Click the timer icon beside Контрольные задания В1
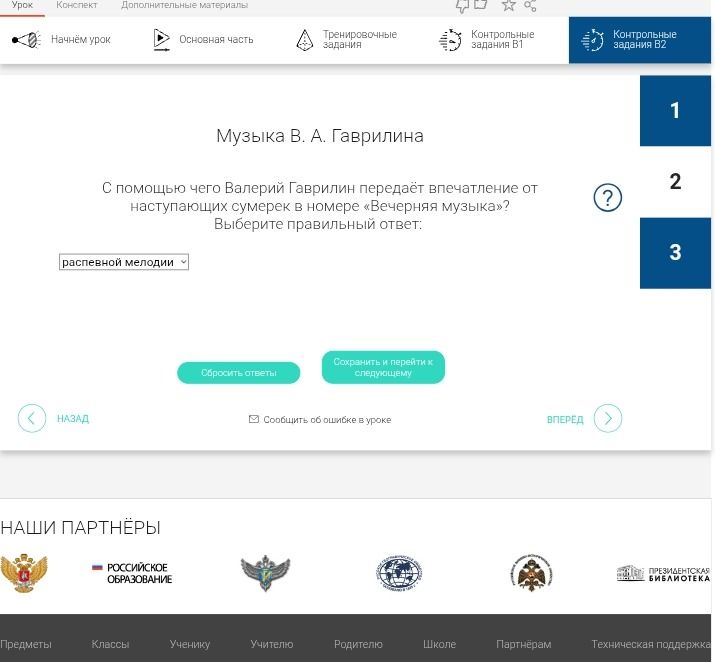 pos(450,40)
